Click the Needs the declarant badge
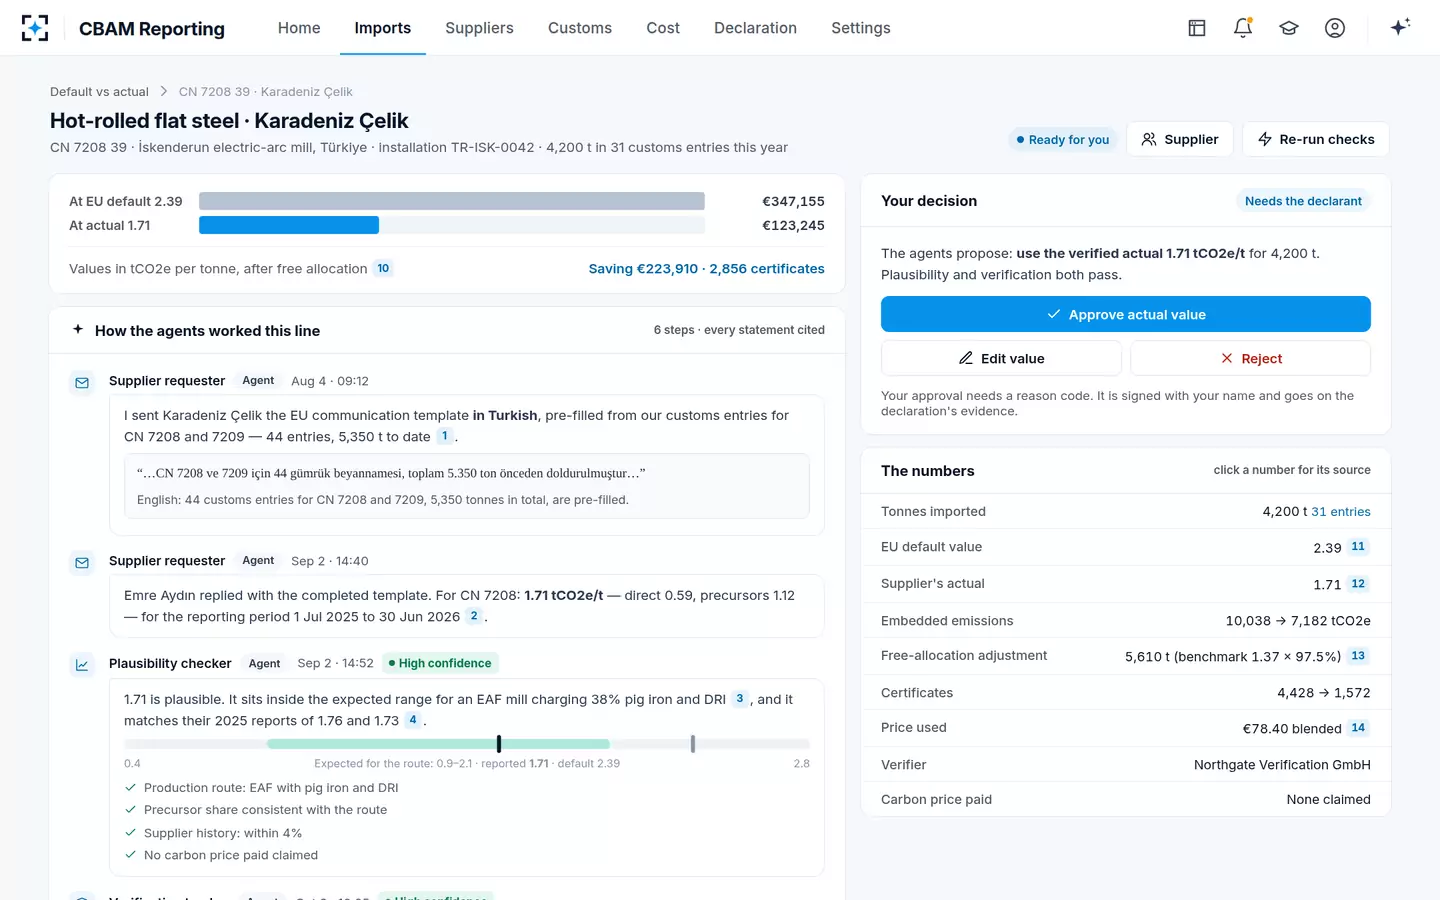The width and height of the screenshot is (1440, 900). 1303,201
